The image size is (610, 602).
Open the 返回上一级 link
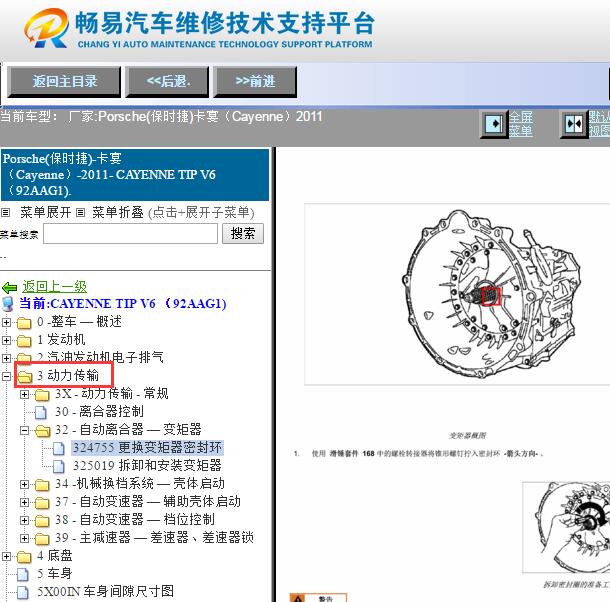54,287
